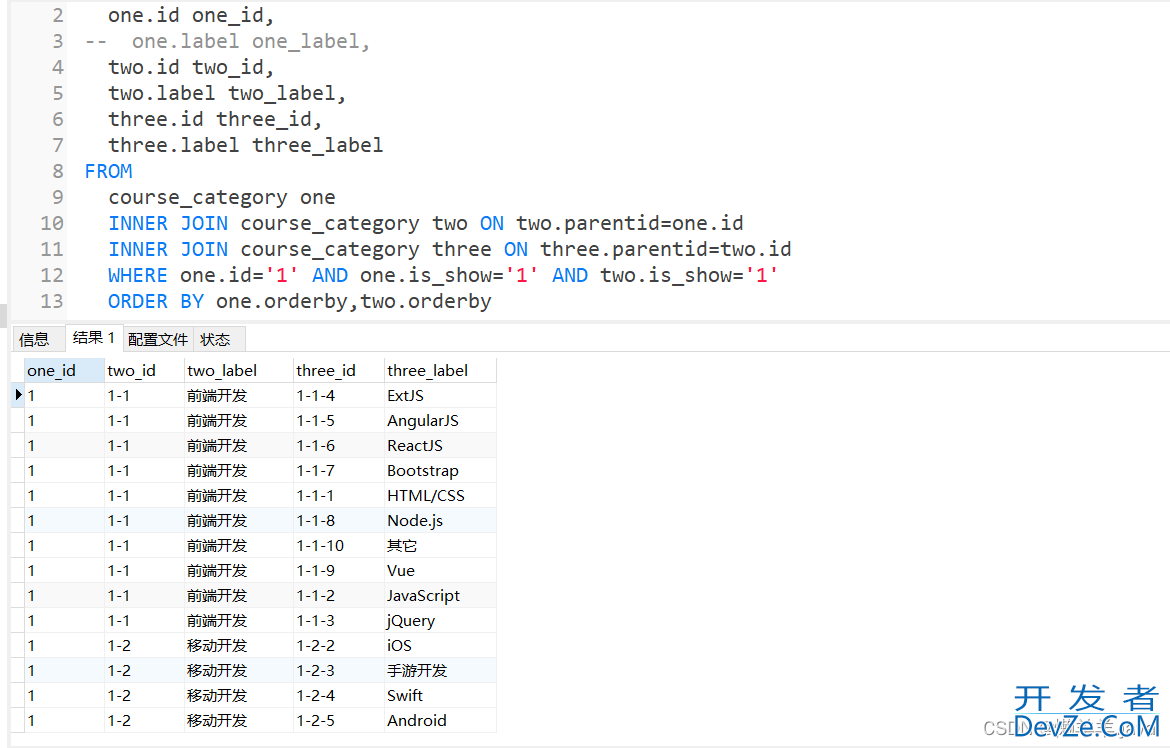The width and height of the screenshot is (1170, 748).
Task: Click the three_id column header
Action: (339, 370)
